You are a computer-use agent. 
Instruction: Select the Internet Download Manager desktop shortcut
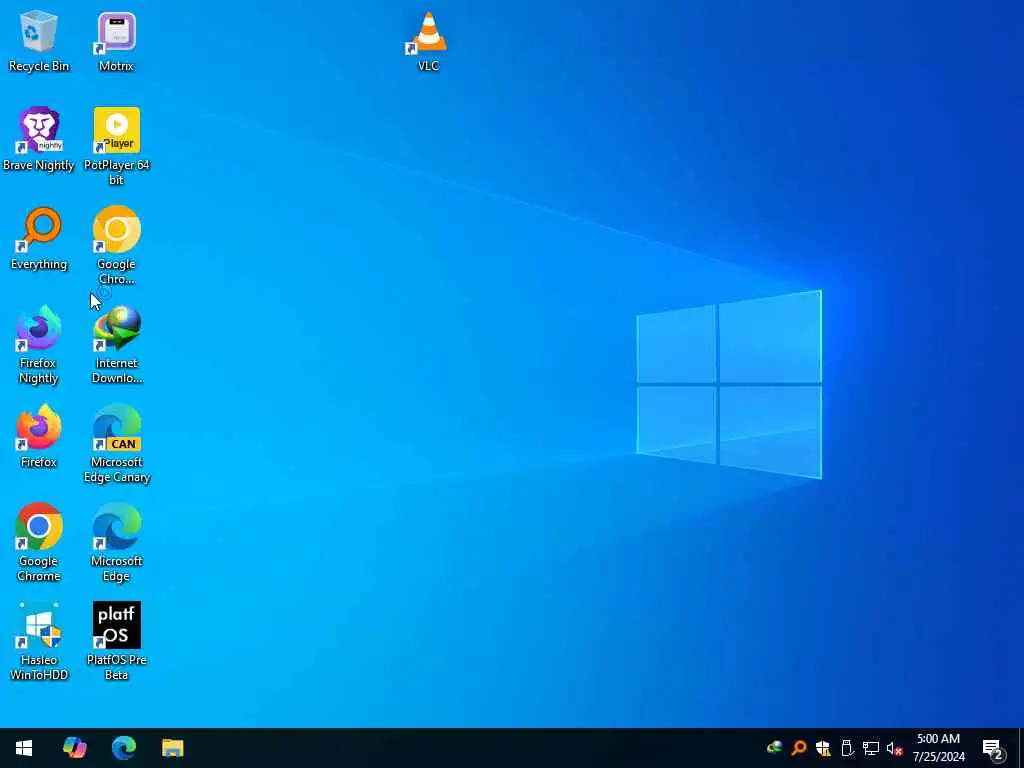tap(116, 345)
